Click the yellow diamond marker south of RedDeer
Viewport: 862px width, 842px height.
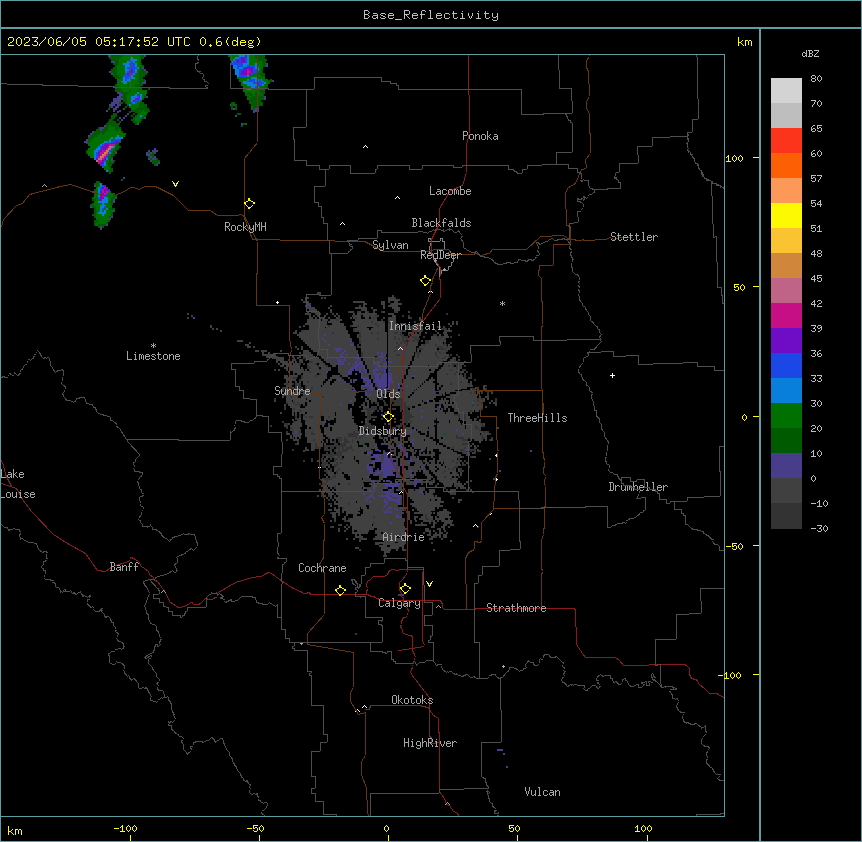(x=425, y=281)
